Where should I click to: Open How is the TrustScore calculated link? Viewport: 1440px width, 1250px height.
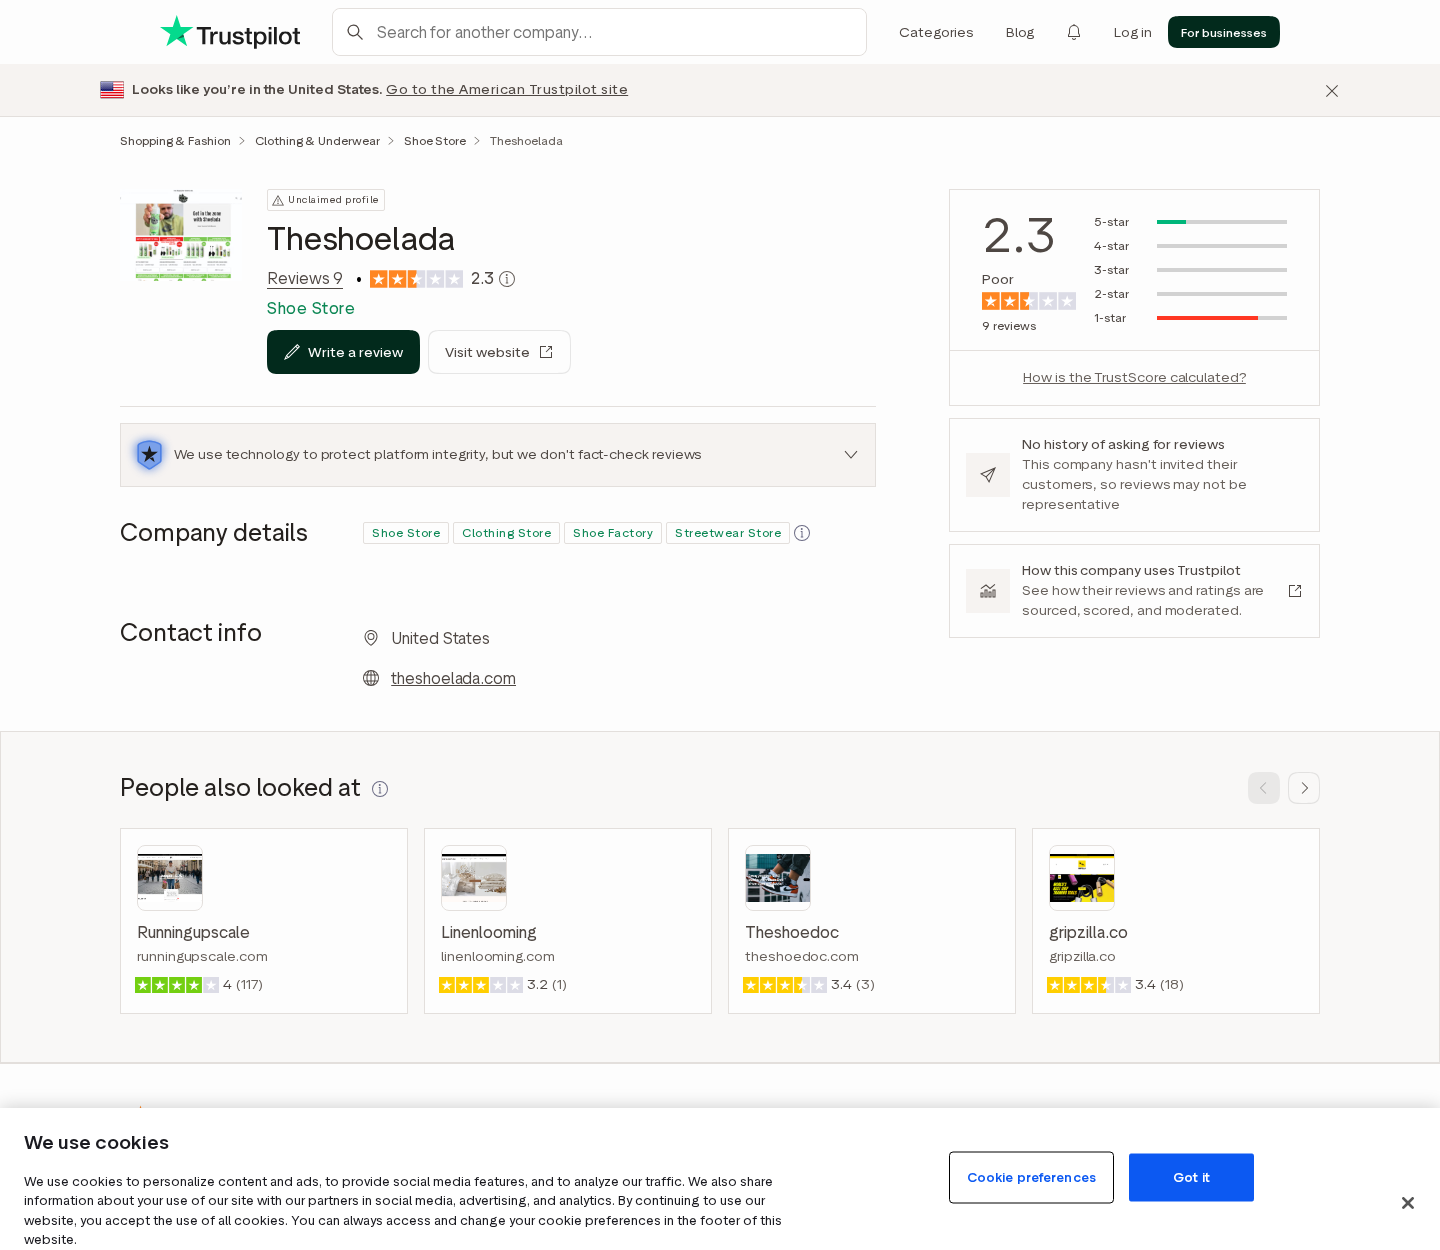click(x=1134, y=378)
